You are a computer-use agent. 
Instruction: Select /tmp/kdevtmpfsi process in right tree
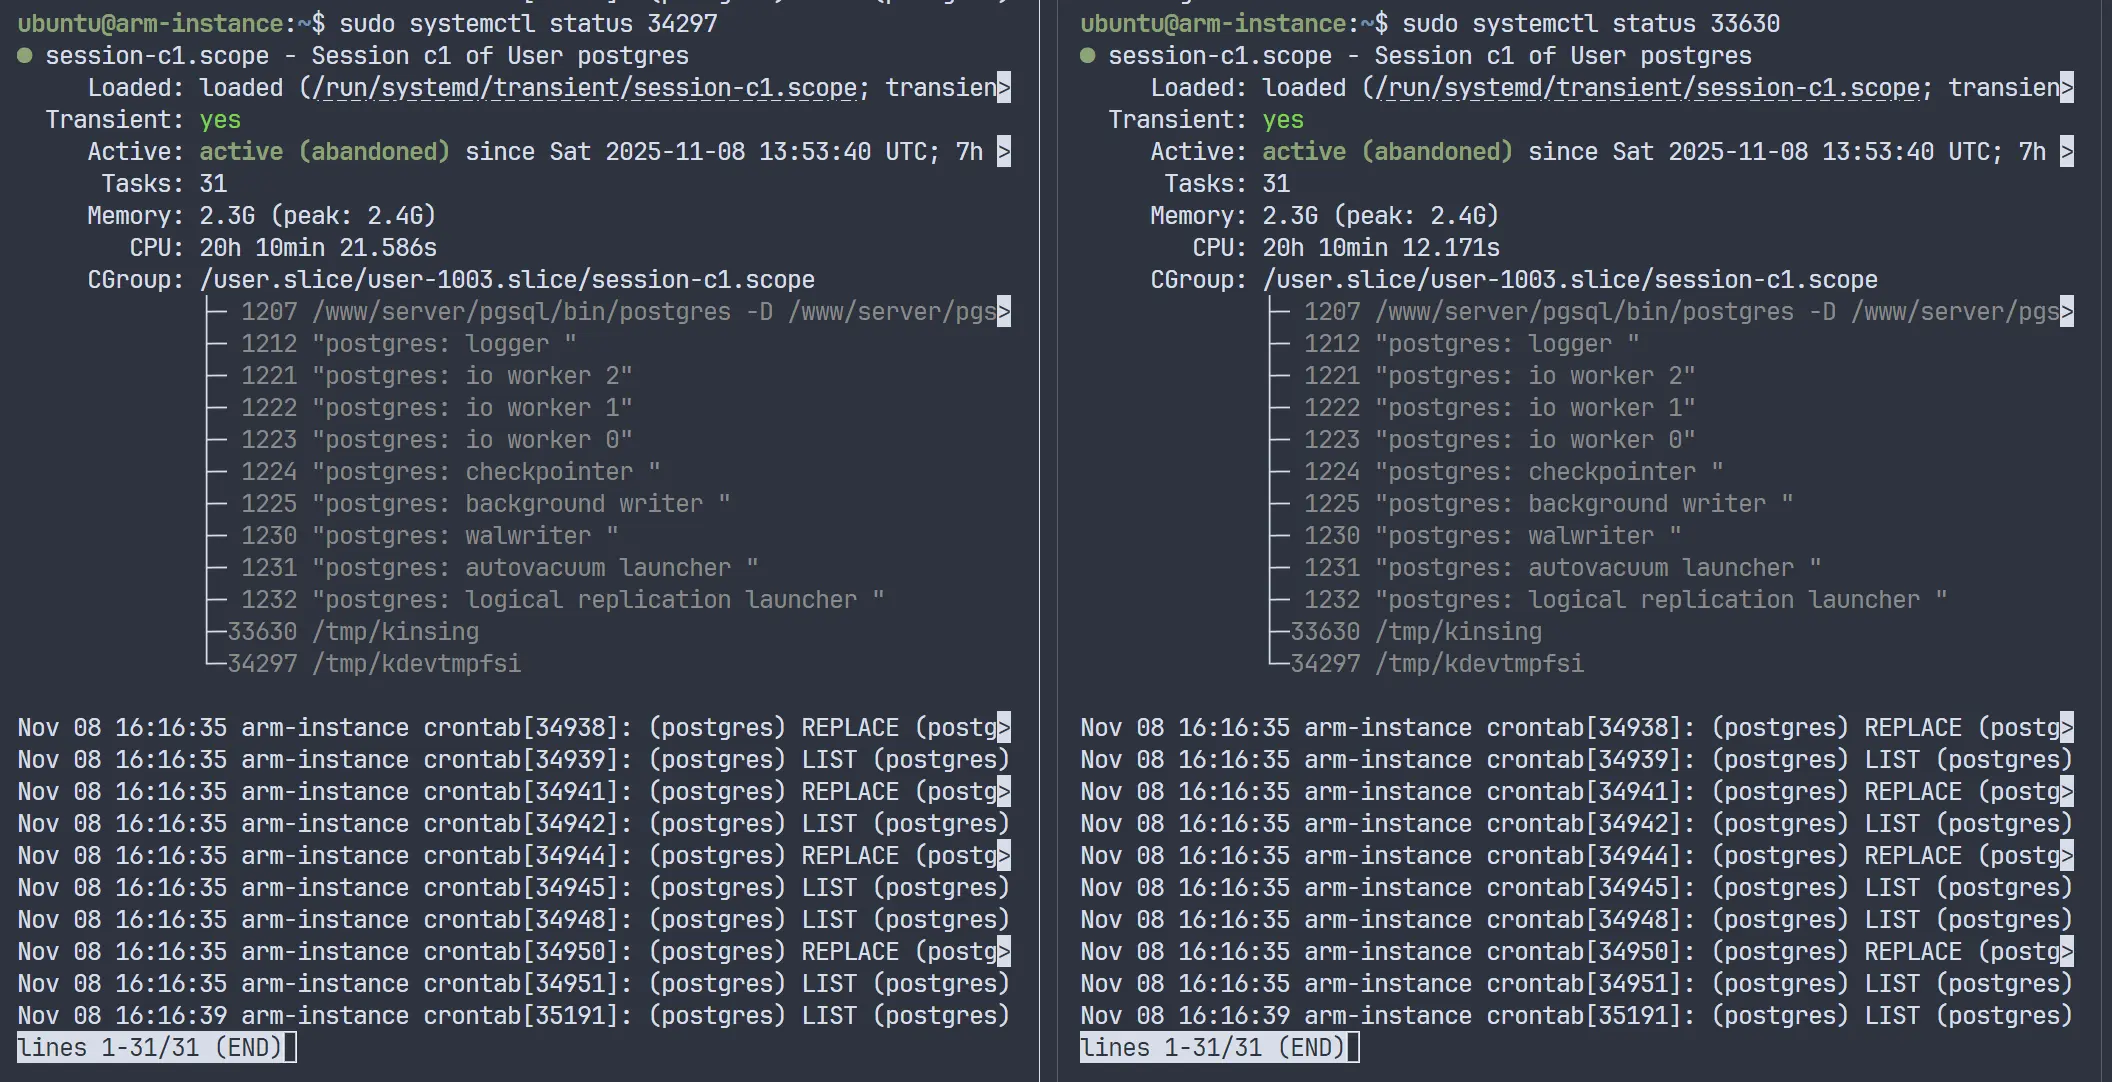coord(1479,664)
